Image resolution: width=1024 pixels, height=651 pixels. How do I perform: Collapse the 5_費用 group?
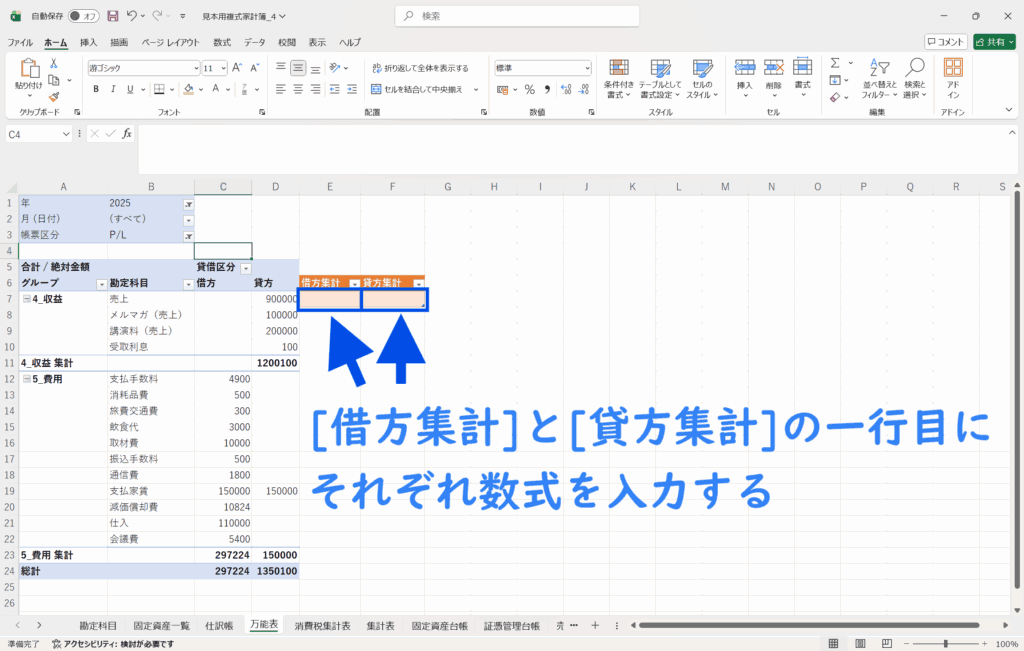pyautogui.click(x=27, y=379)
